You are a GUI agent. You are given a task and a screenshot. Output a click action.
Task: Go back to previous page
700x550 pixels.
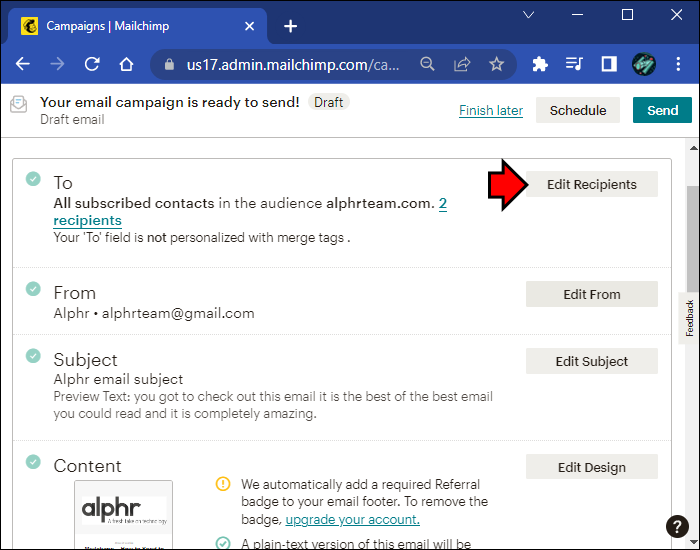click(x=22, y=64)
